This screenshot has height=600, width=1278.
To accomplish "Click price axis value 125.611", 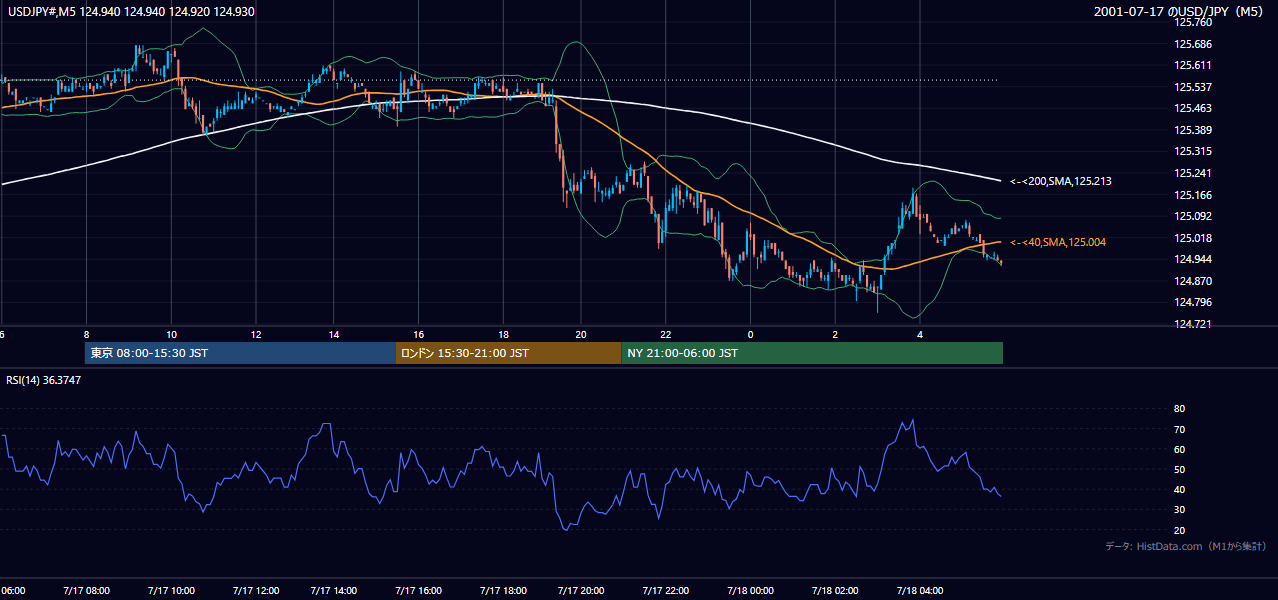I will coord(1193,65).
